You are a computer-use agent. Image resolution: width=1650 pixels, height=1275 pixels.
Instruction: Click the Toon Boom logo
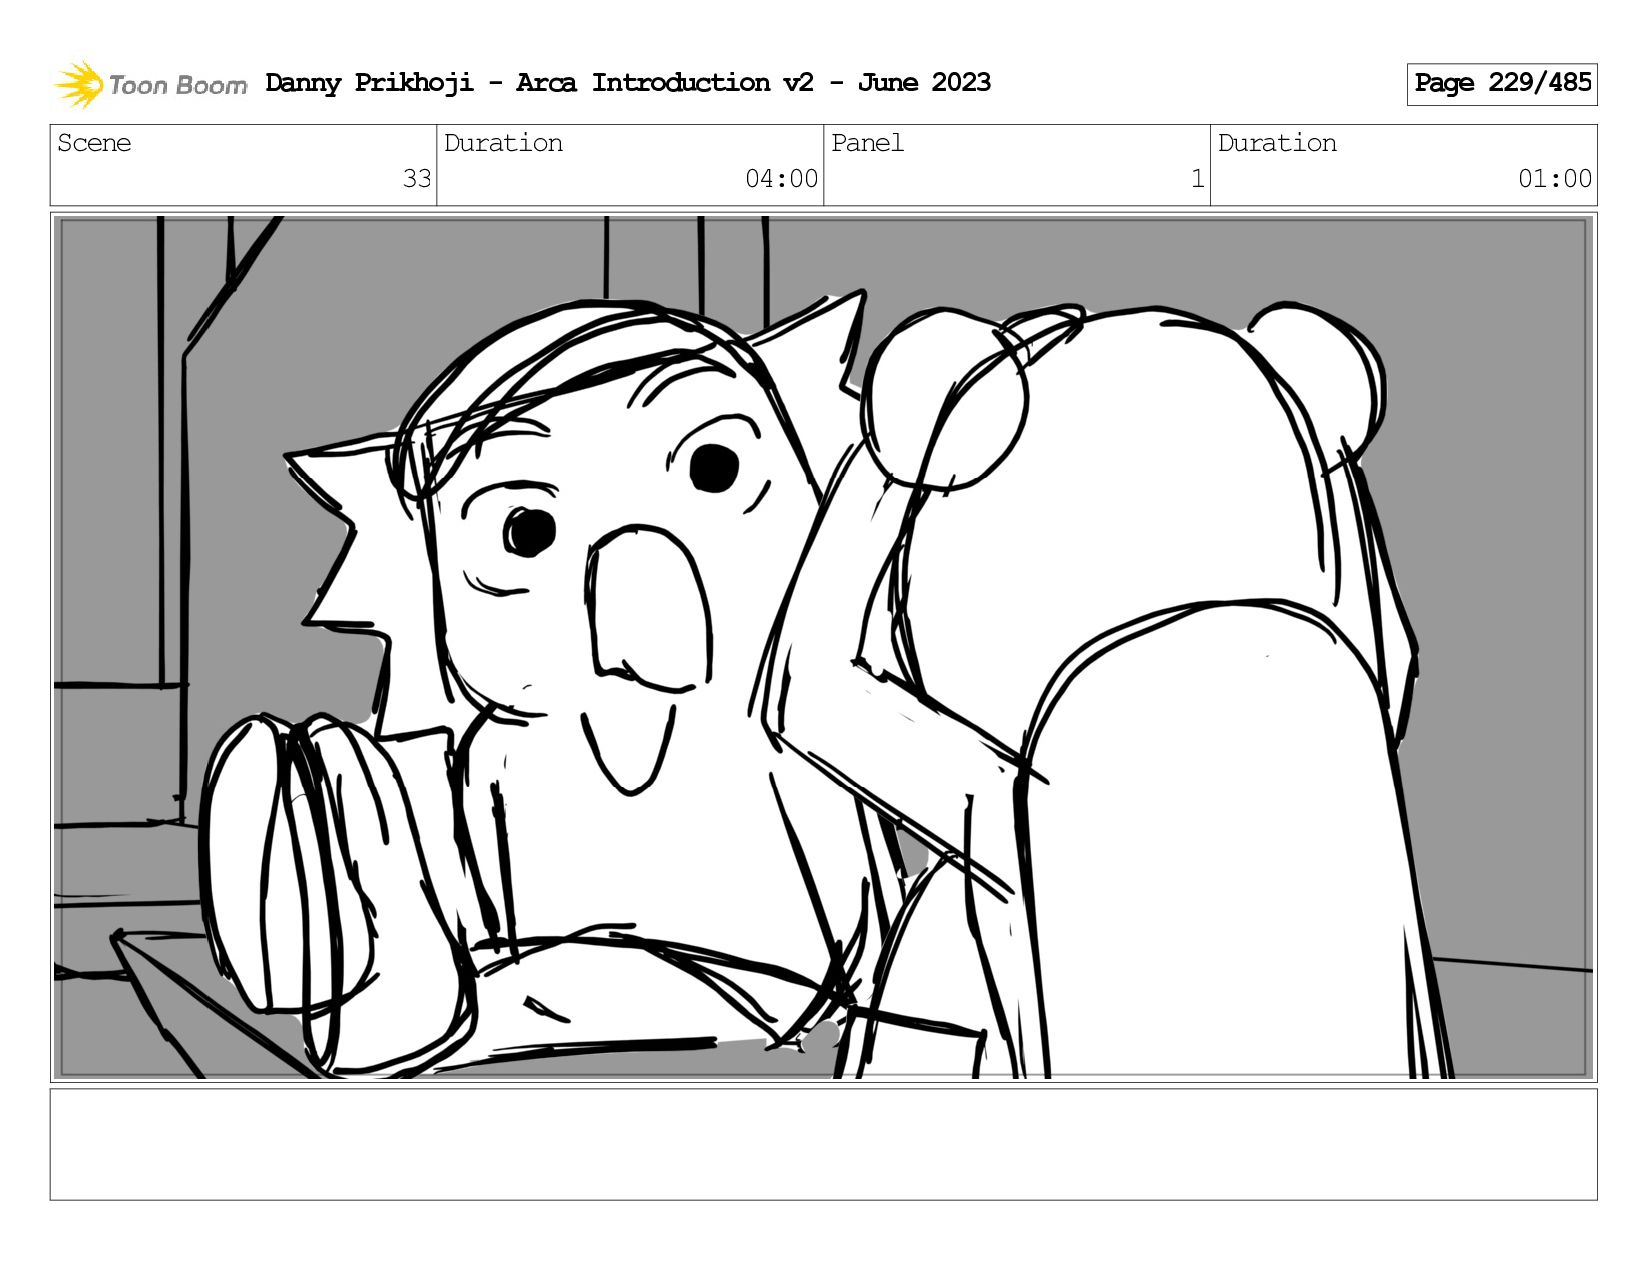(x=150, y=84)
